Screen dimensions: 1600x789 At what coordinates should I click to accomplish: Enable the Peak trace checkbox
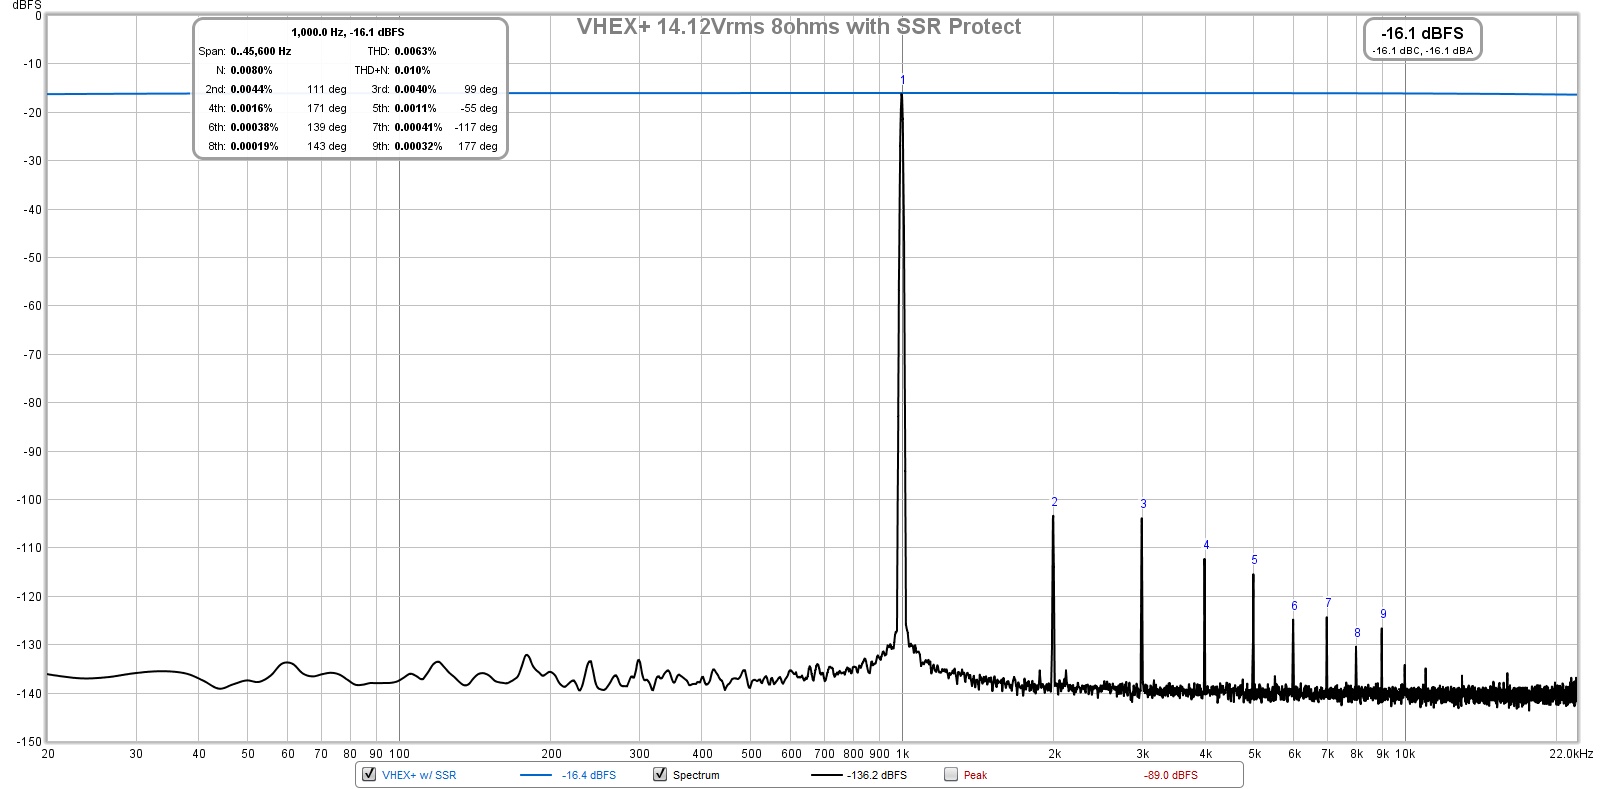point(951,774)
